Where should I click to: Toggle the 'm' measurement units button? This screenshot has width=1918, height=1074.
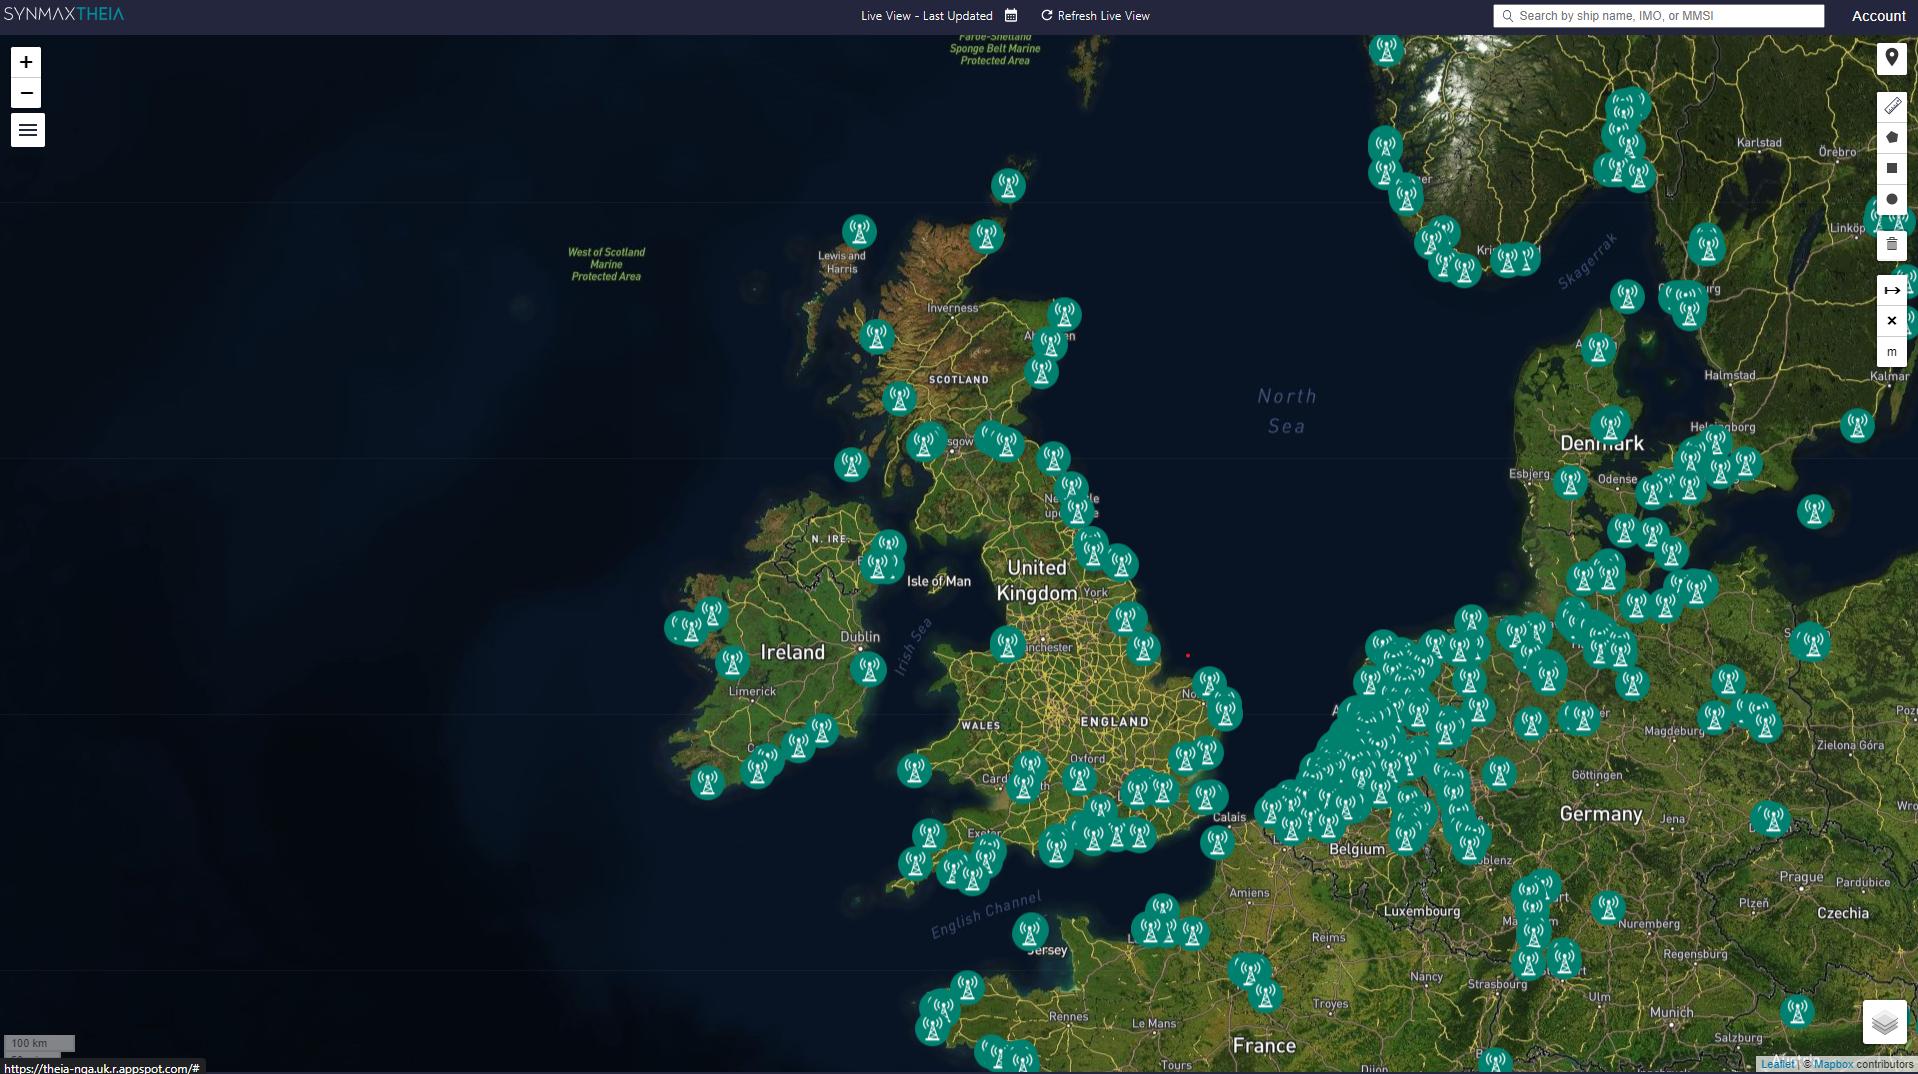pos(1891,352)
